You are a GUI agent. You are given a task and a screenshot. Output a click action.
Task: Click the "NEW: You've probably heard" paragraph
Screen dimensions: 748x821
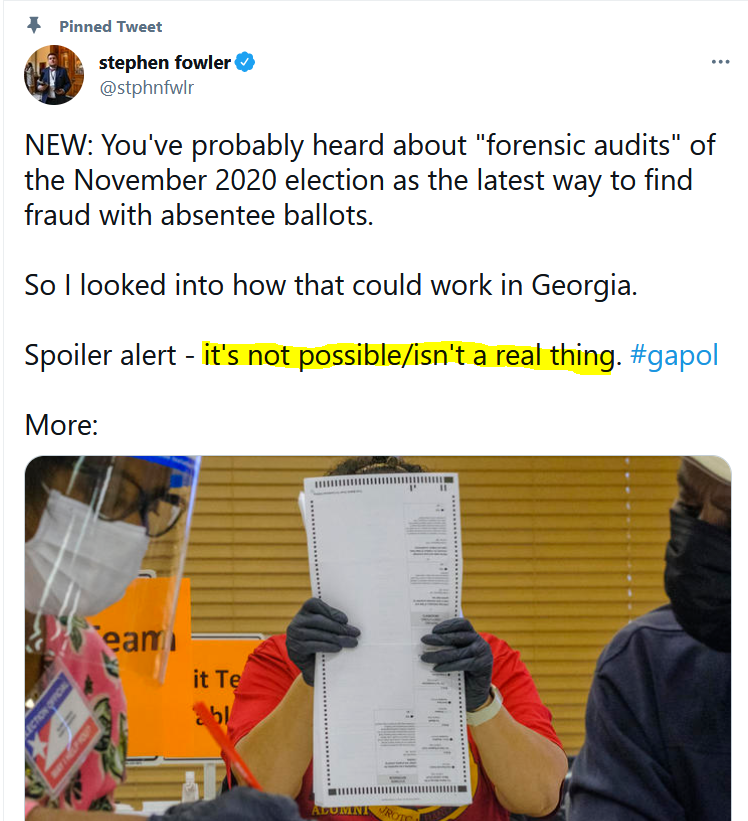(x=370, y=180)
